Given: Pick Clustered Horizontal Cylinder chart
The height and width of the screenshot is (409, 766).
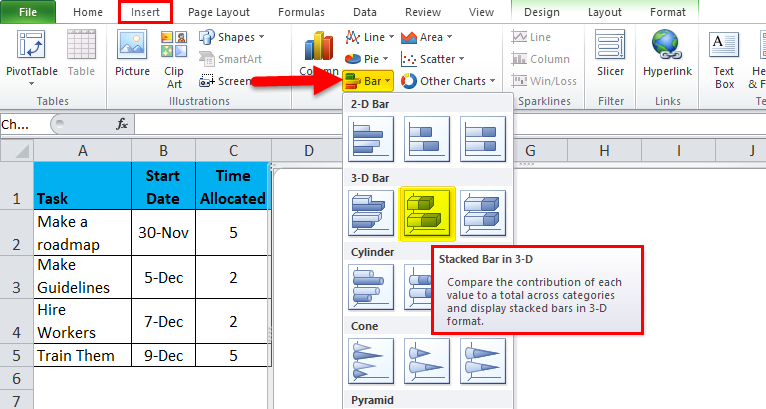Looking at the screenshot, I should (371, 287).
